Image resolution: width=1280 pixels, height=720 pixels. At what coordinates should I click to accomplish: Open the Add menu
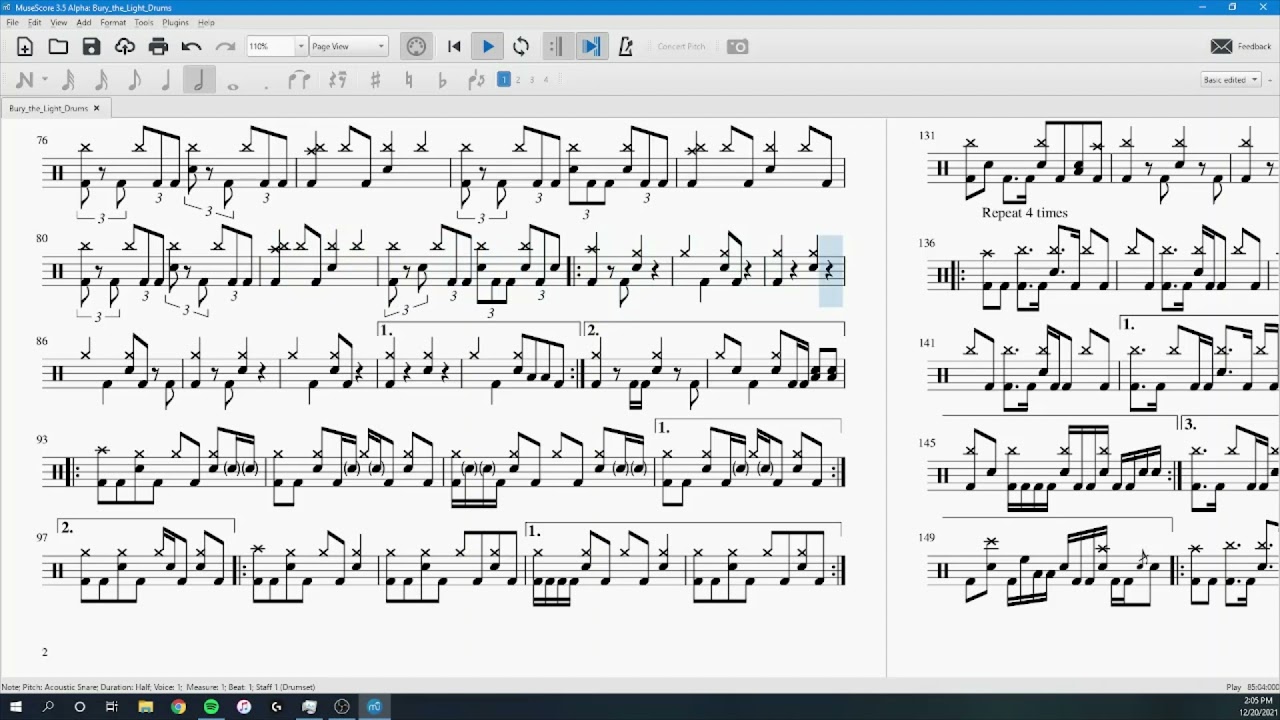pos(84,22)
